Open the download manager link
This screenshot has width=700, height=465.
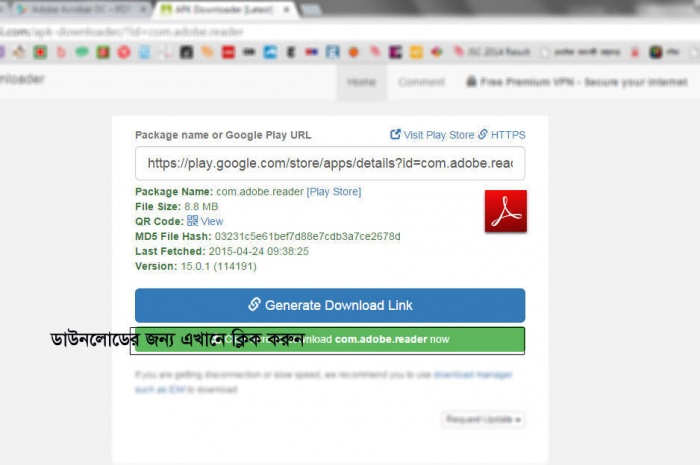[473, 374]
